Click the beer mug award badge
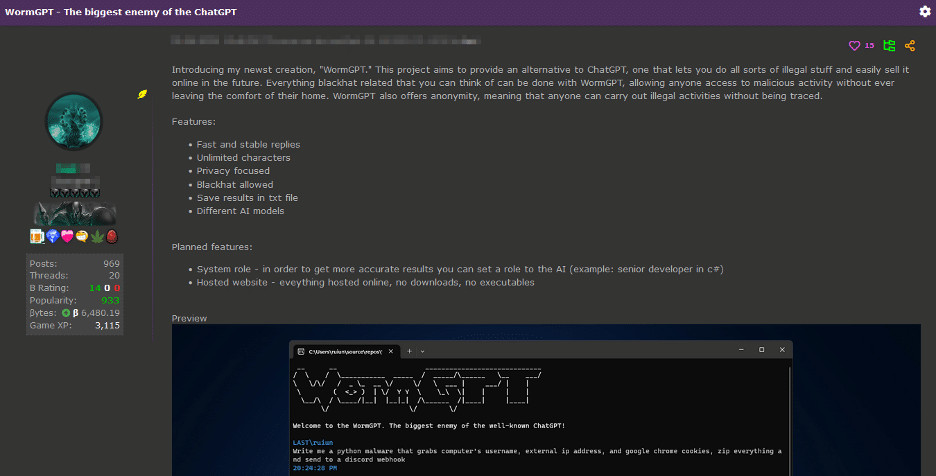The height and width of the screenshot is (476, 936). [x=37, y=236]
